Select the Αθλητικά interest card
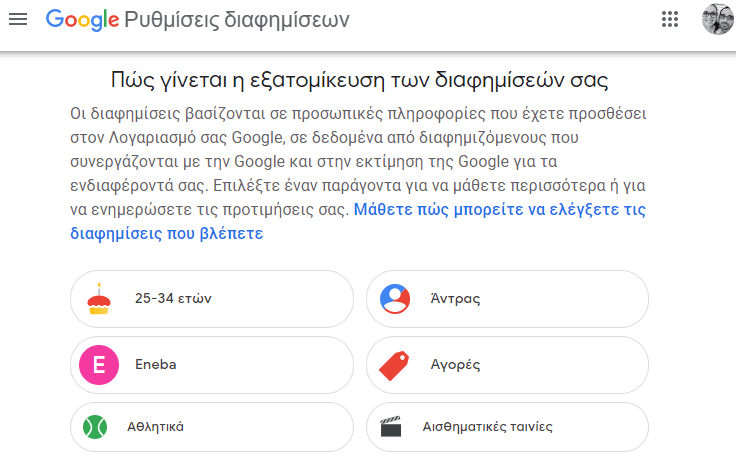 point(212,427)
